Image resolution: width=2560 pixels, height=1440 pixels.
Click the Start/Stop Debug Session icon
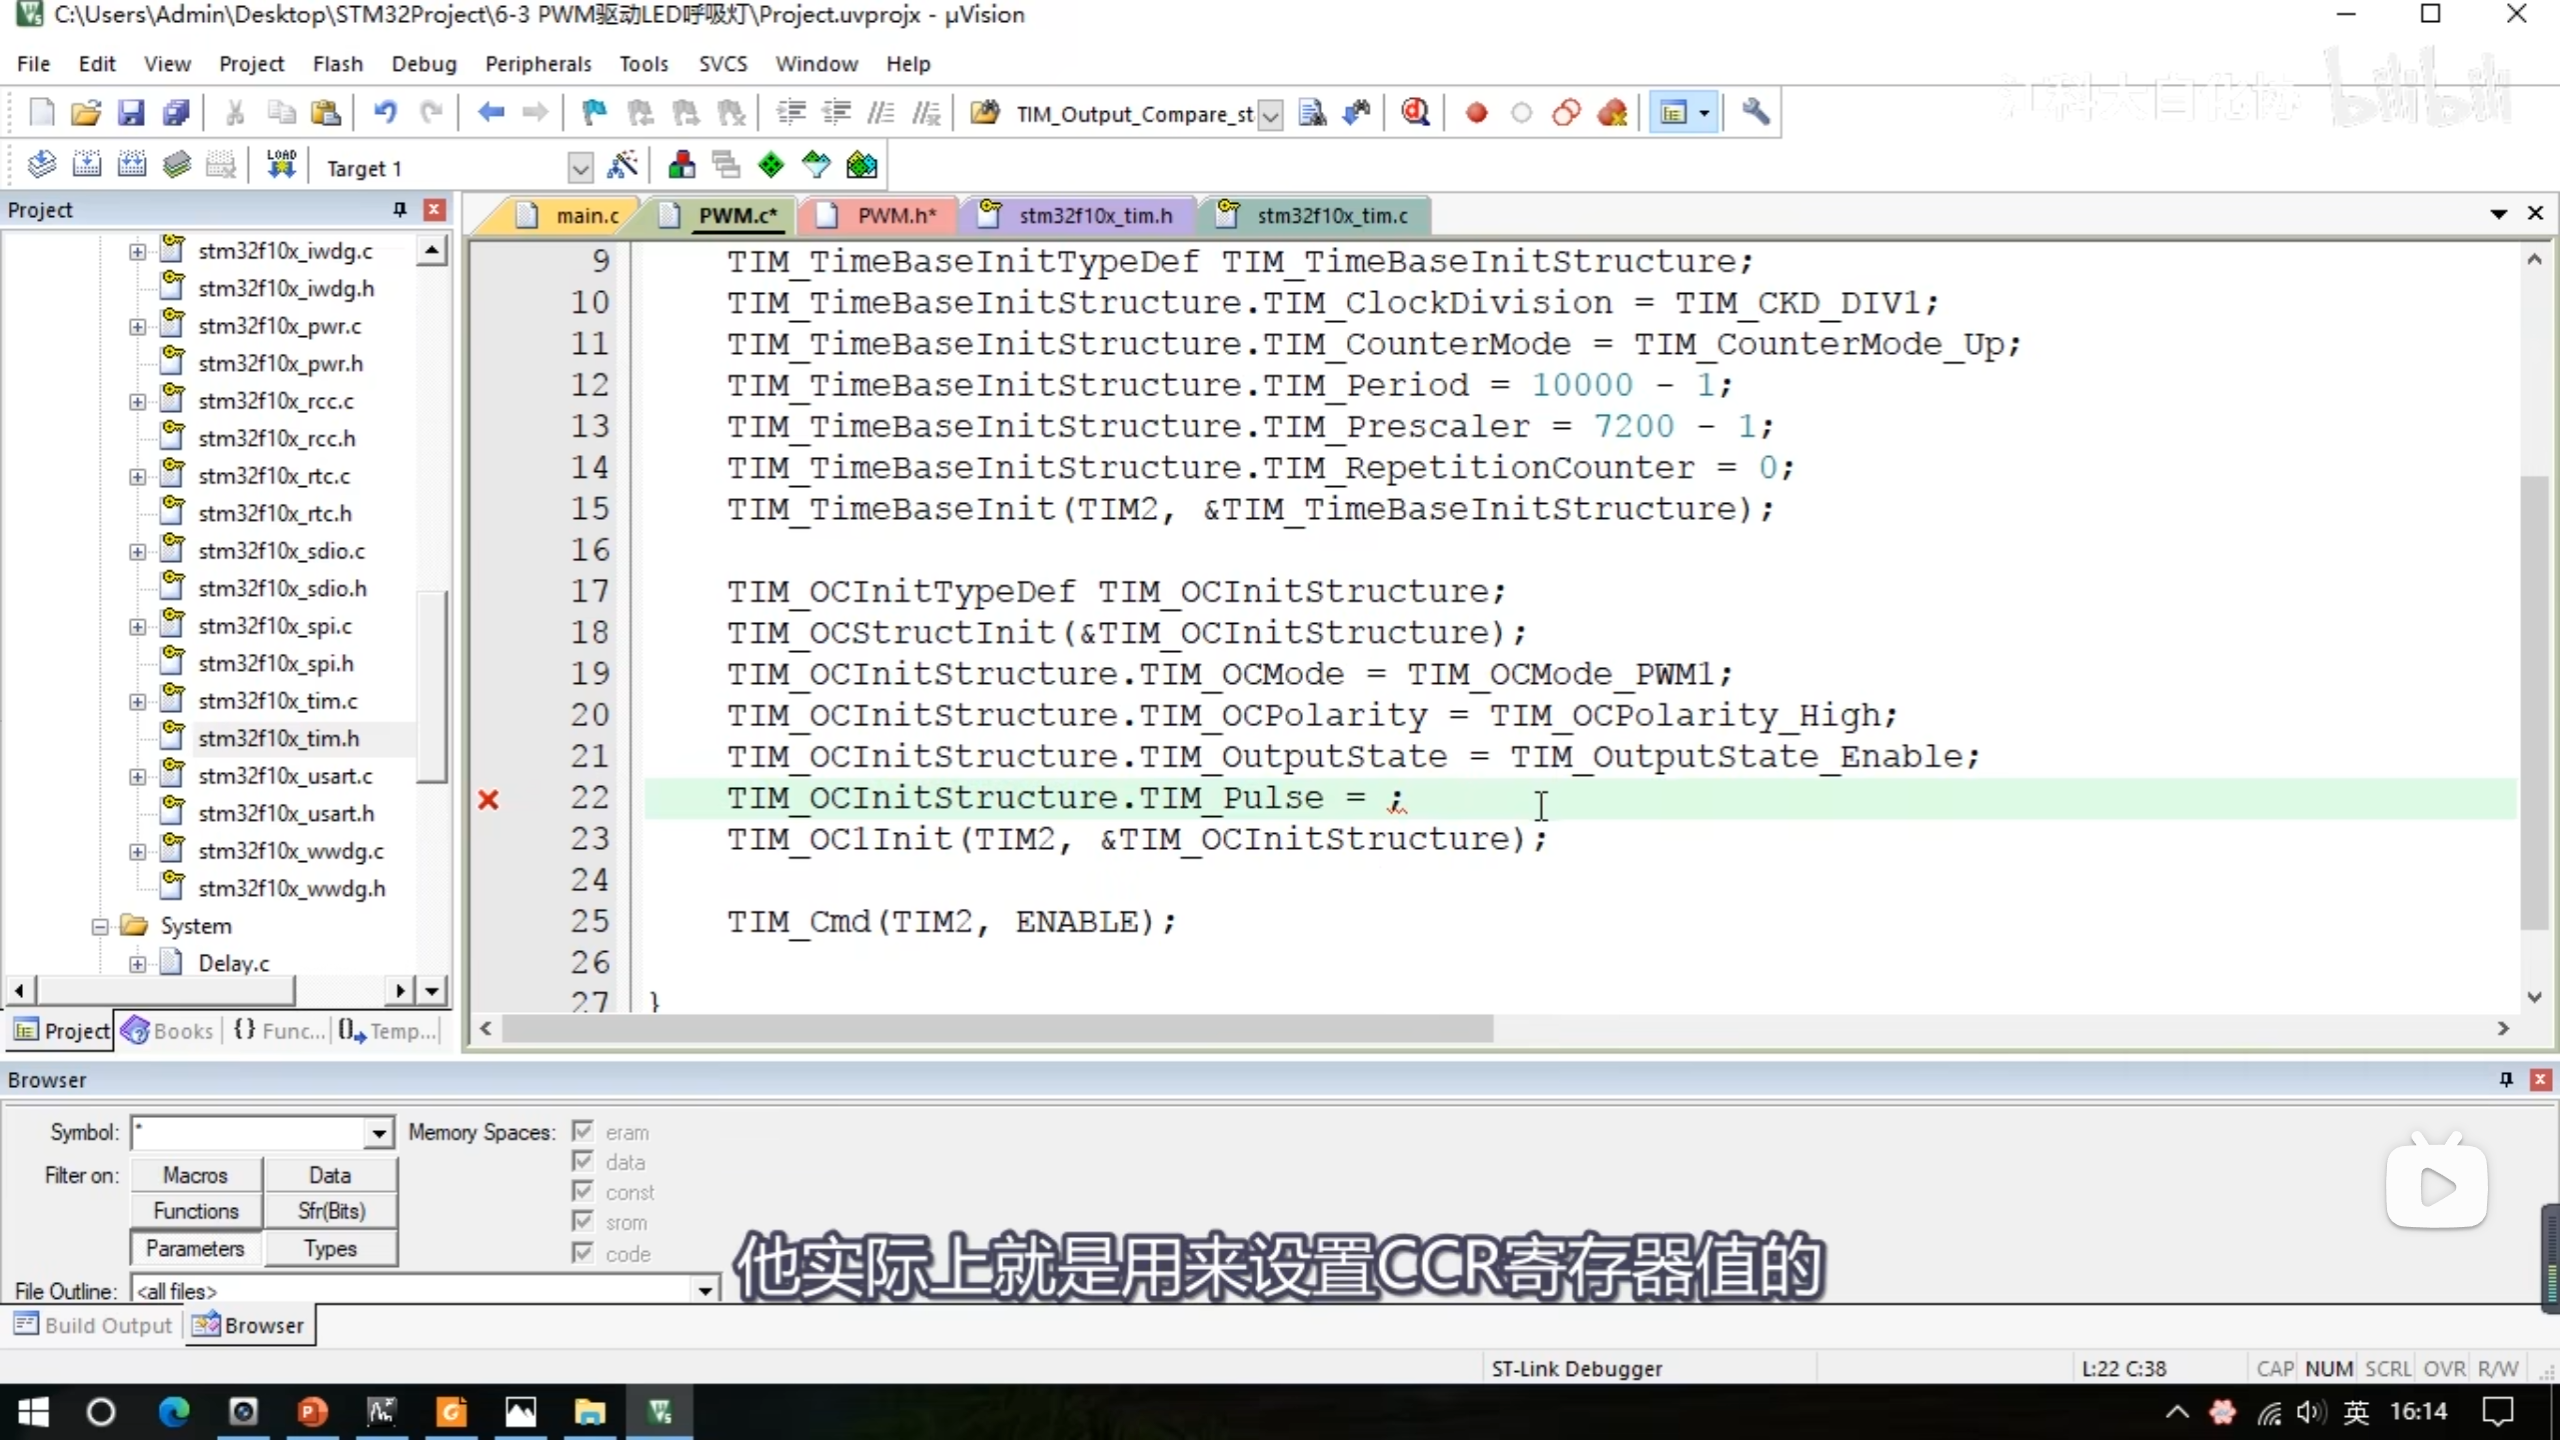pyautogui.click(x=1415, y=113)
